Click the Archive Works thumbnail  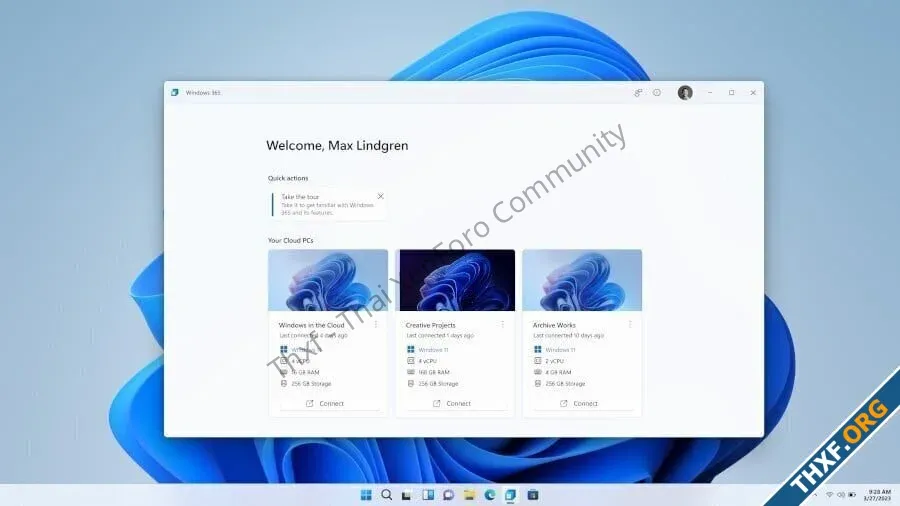[x=582, y=280]
